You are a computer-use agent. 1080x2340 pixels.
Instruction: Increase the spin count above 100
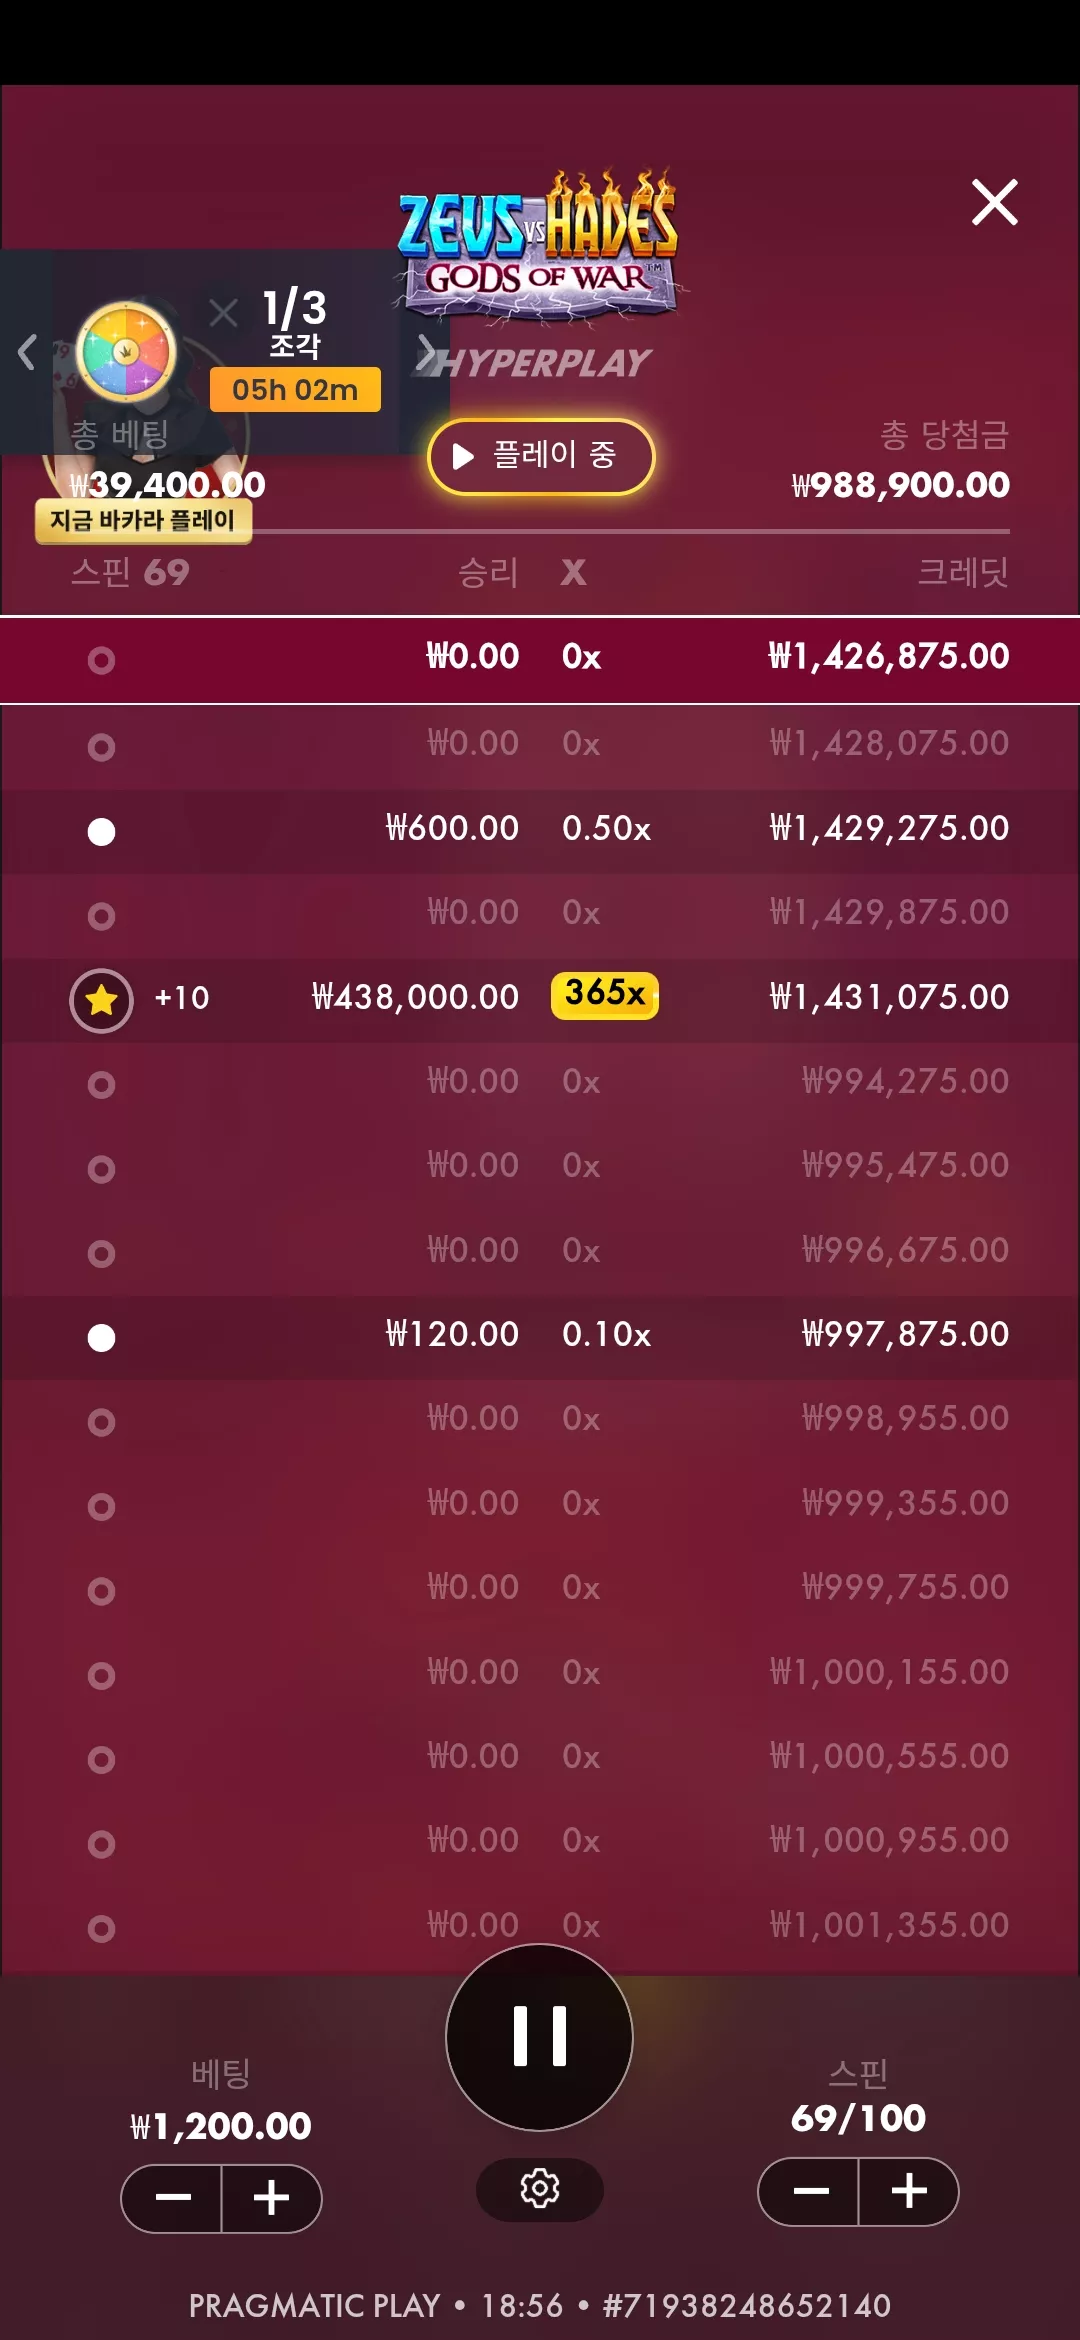(x=909, y=2191)
